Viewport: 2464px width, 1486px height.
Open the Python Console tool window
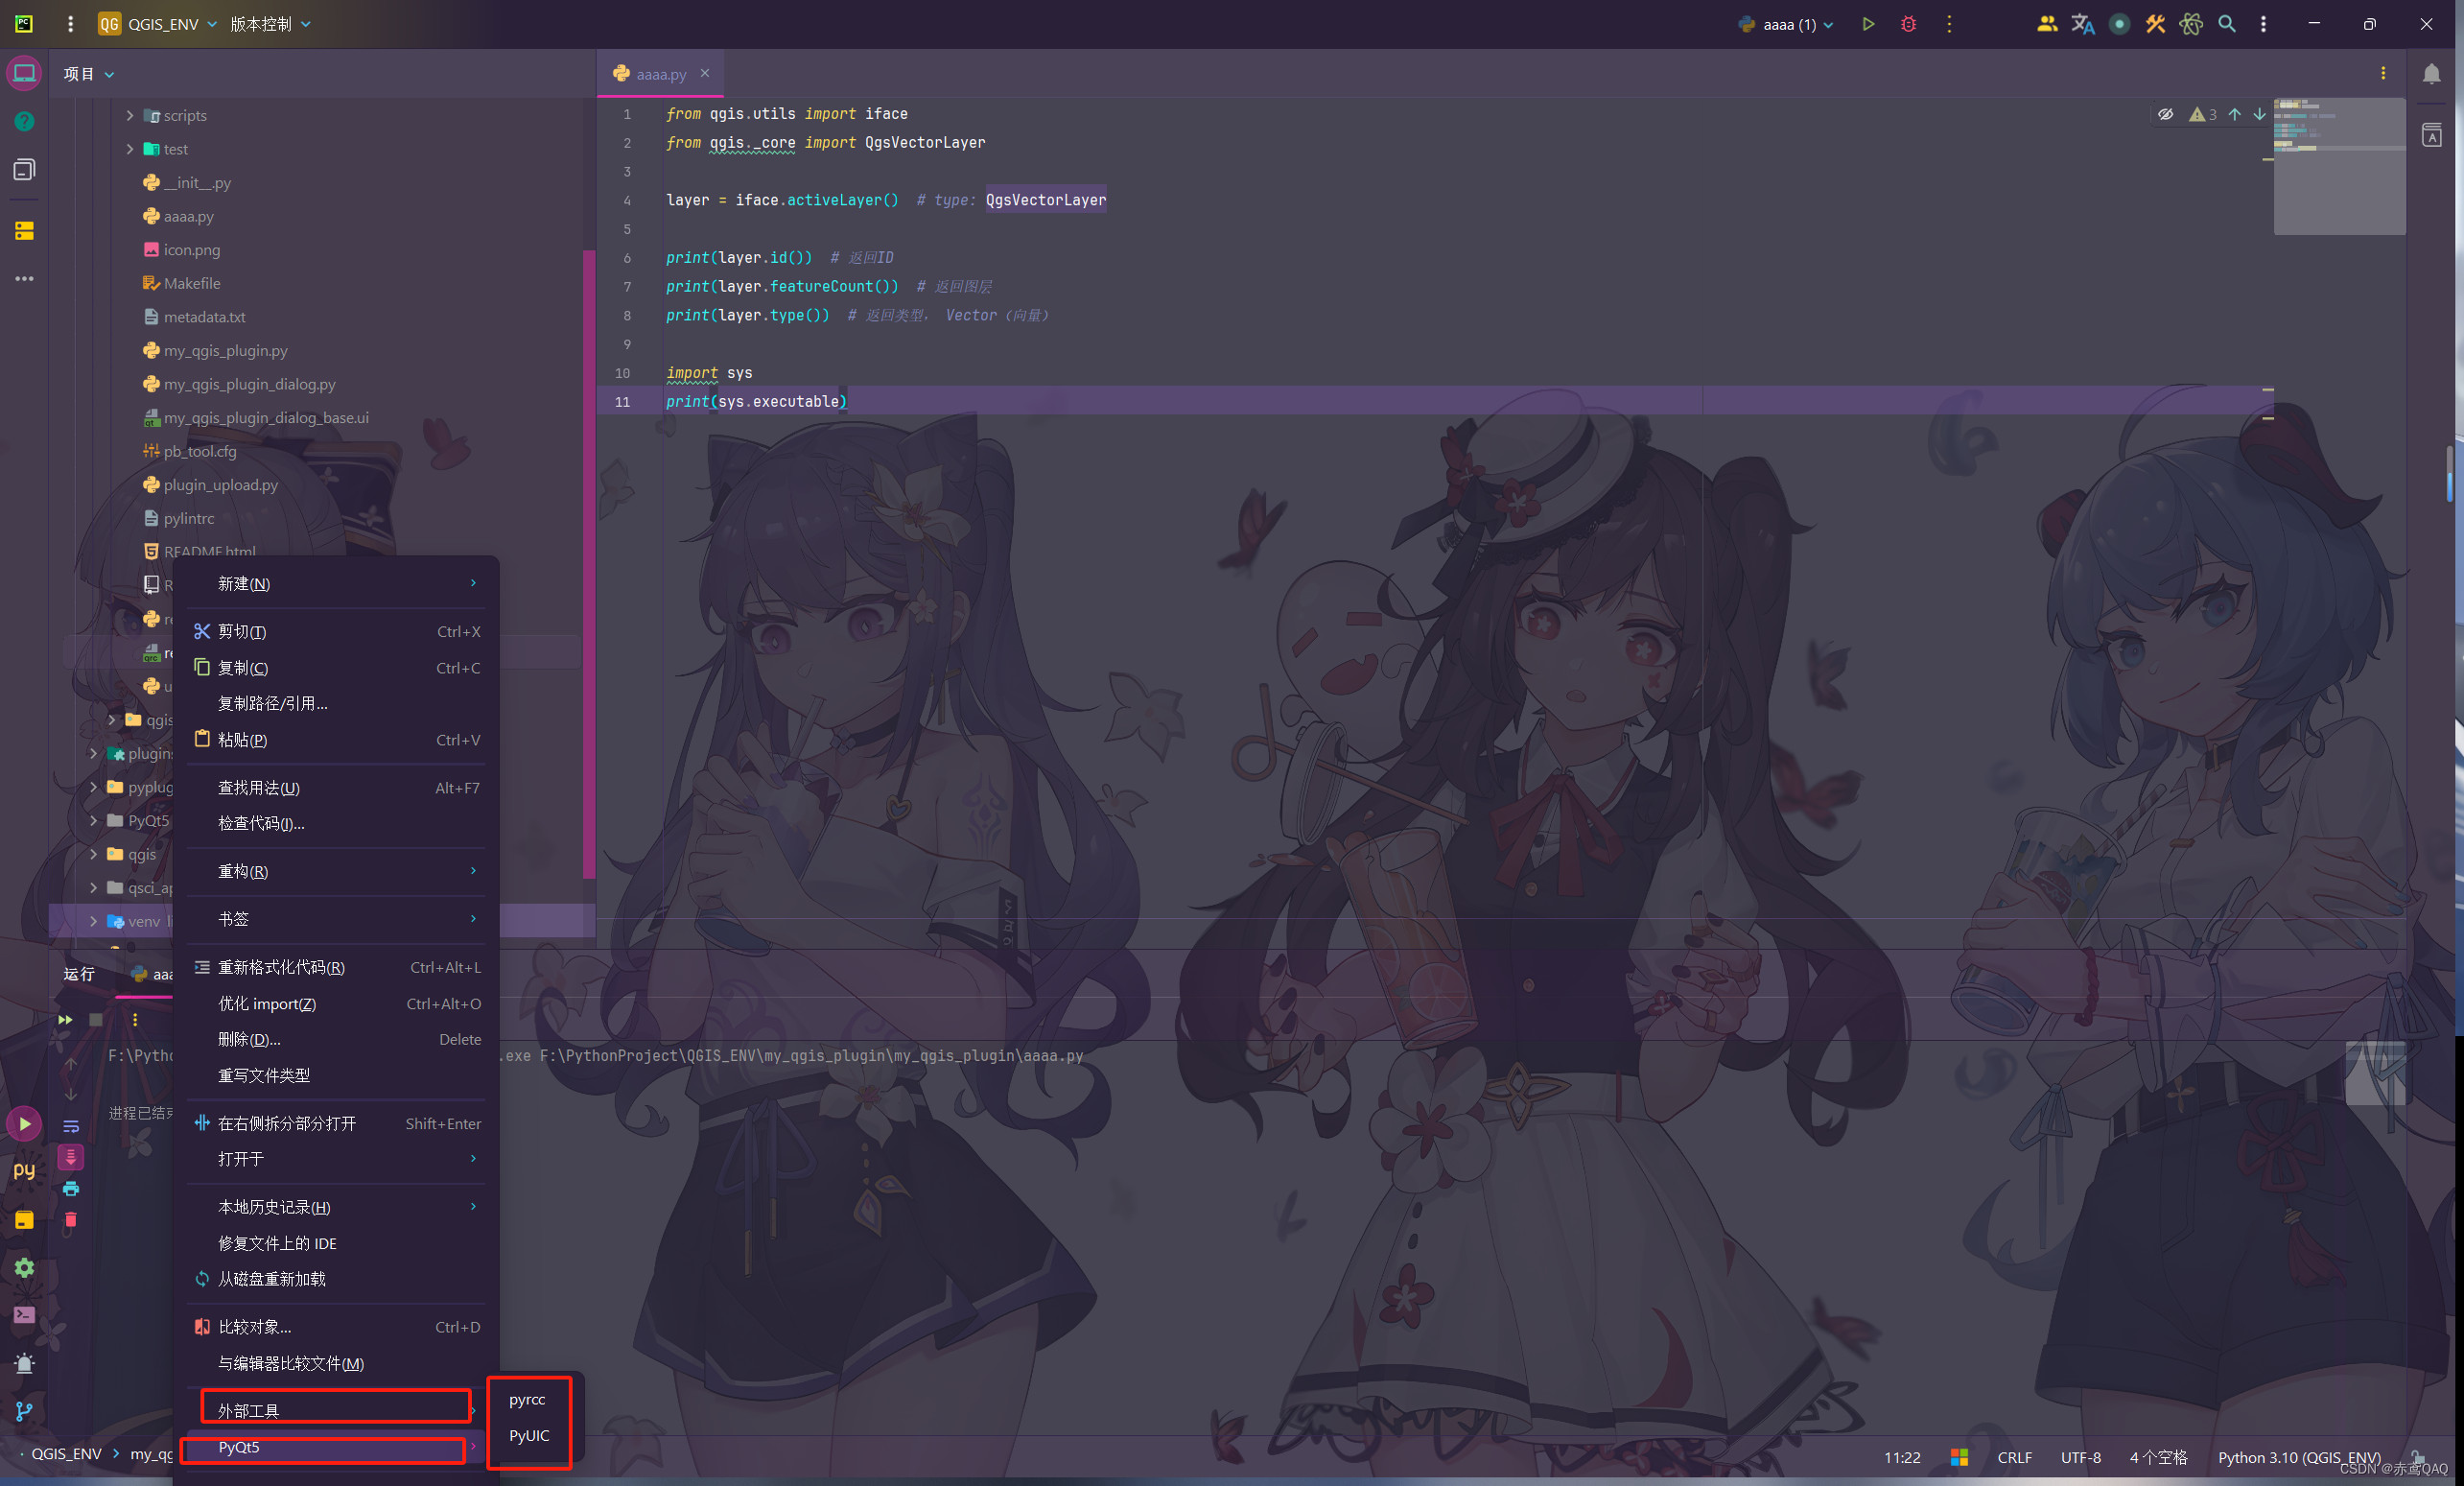coord(24,1171)
